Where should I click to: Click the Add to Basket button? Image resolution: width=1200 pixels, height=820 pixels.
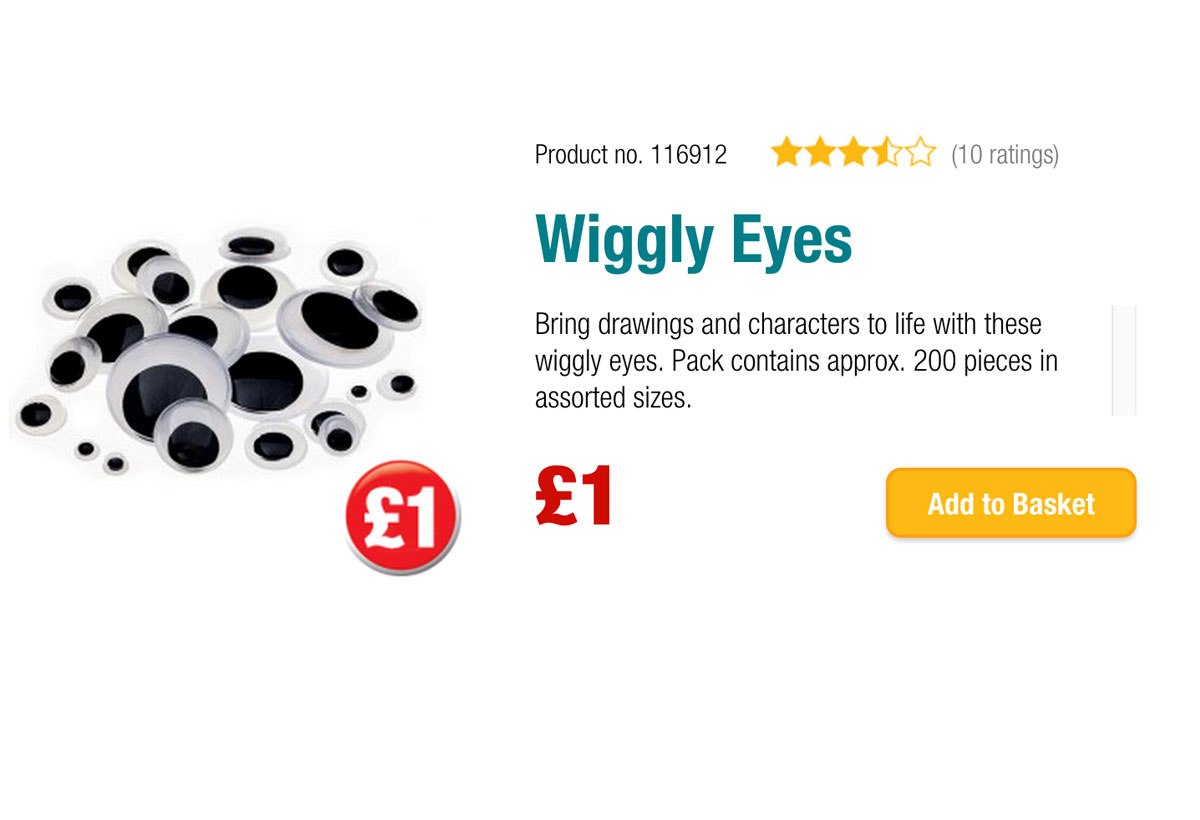pyautogui.click(x=1010, y=504)
